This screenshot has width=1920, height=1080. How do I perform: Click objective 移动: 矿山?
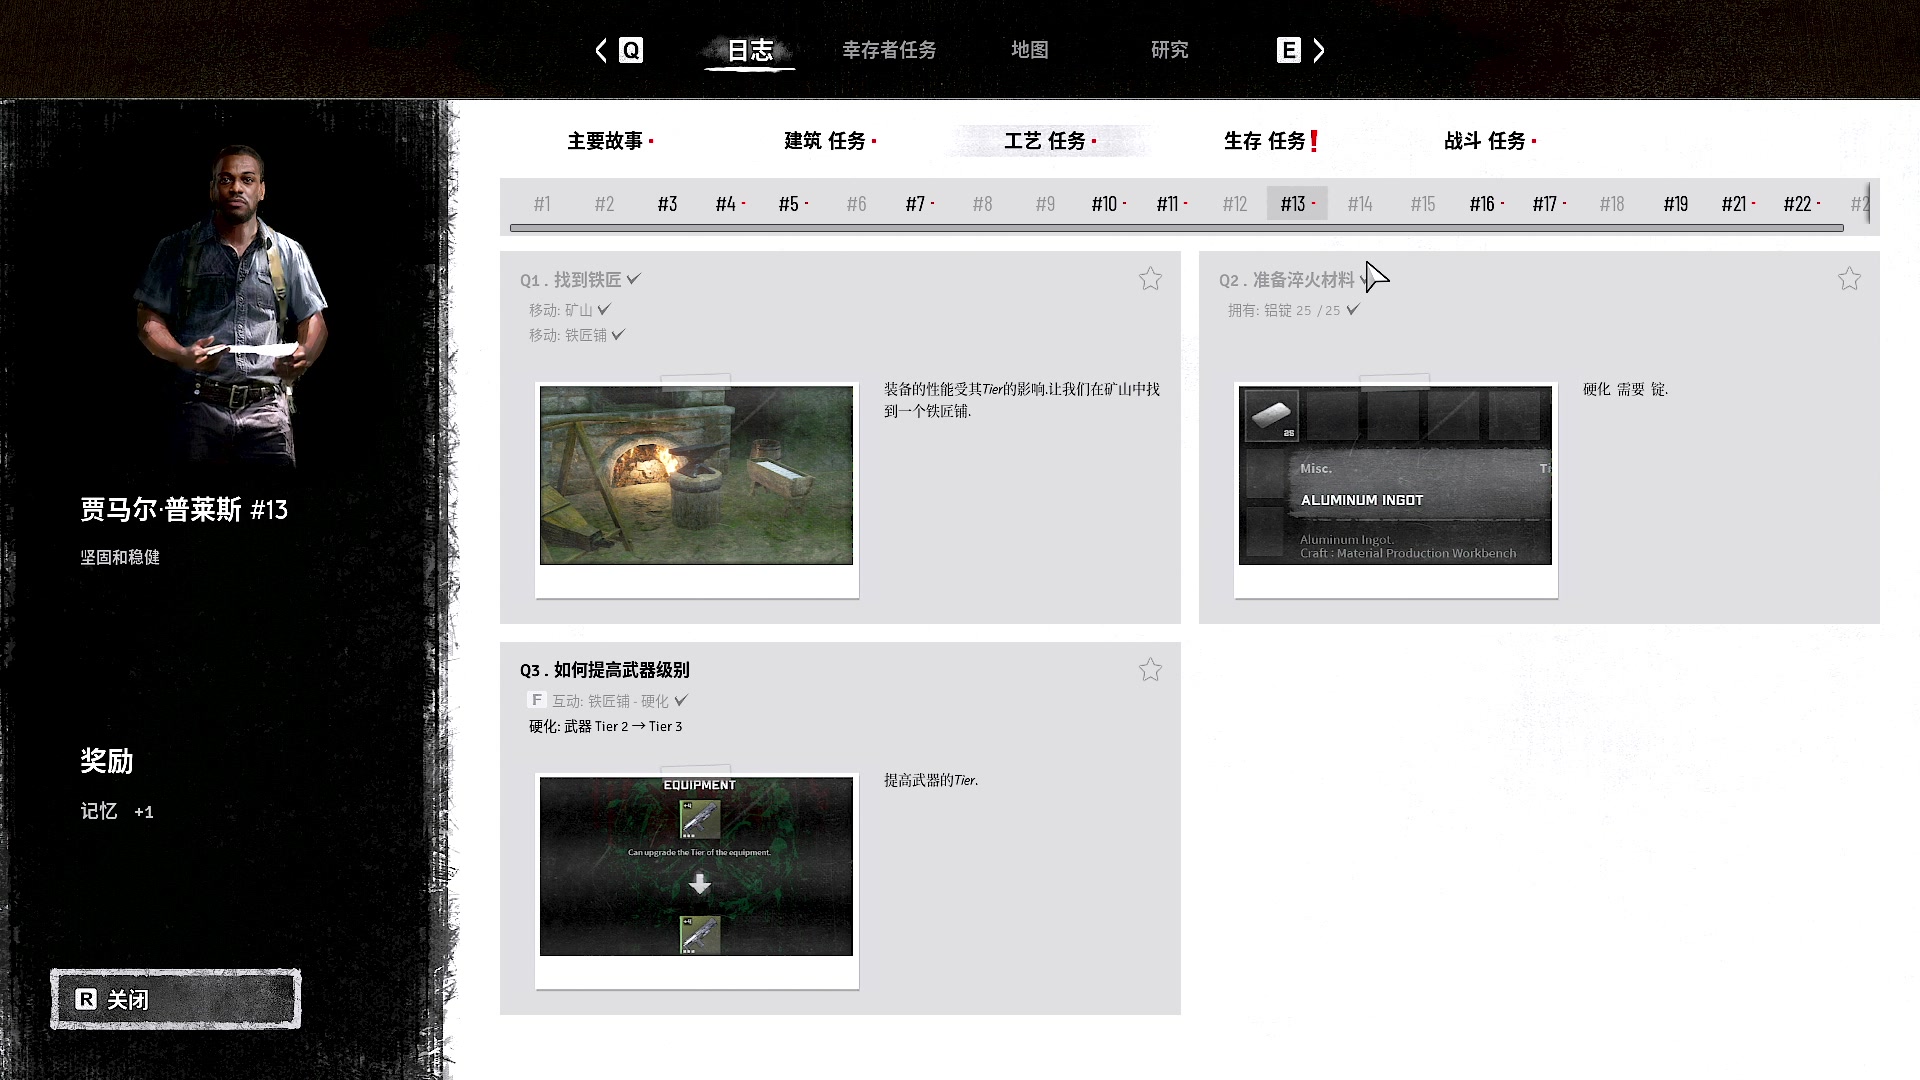tap(560, 310)
